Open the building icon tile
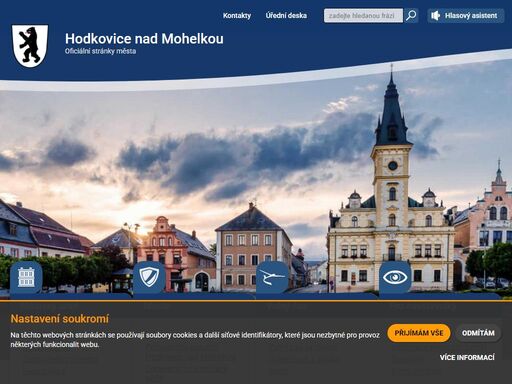The image size is (512, 384). coord(26,277)
